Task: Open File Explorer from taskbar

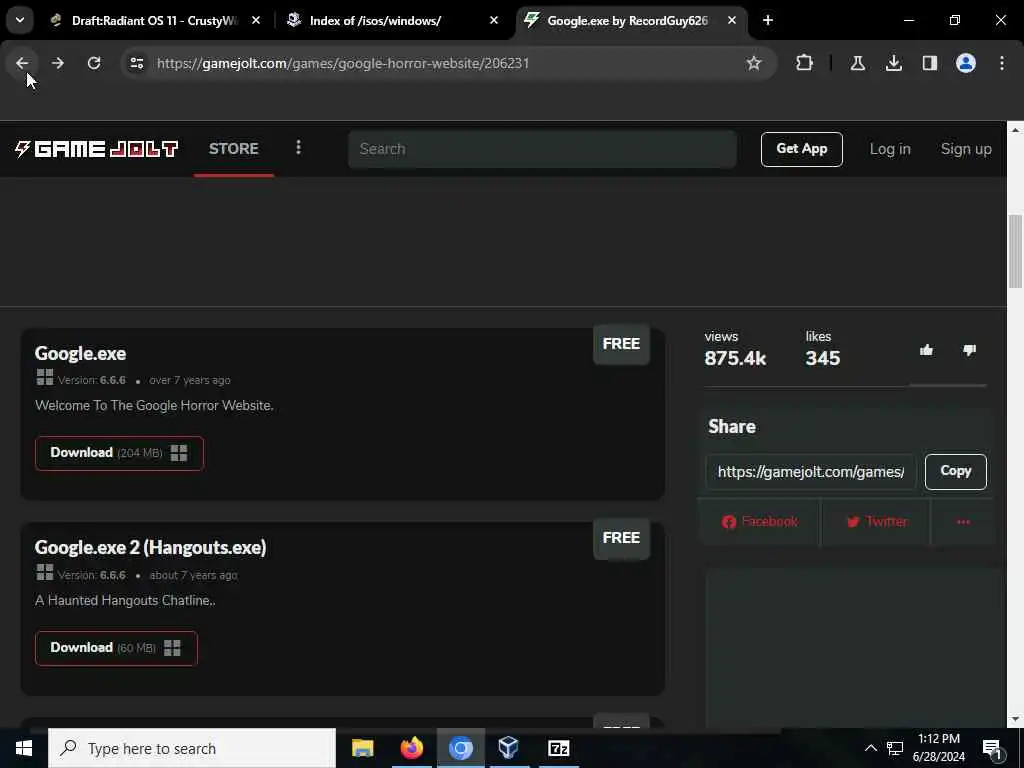Action: pos(362,748)
